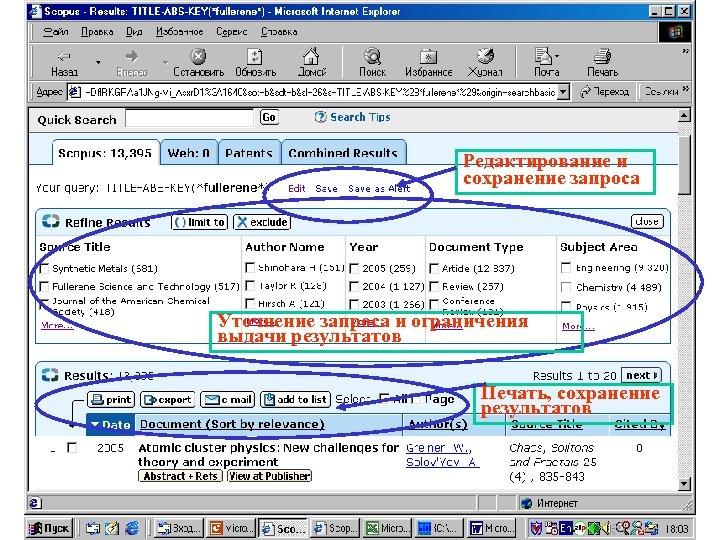Stop page loading with Остановить icon

(x=198, y=56)
